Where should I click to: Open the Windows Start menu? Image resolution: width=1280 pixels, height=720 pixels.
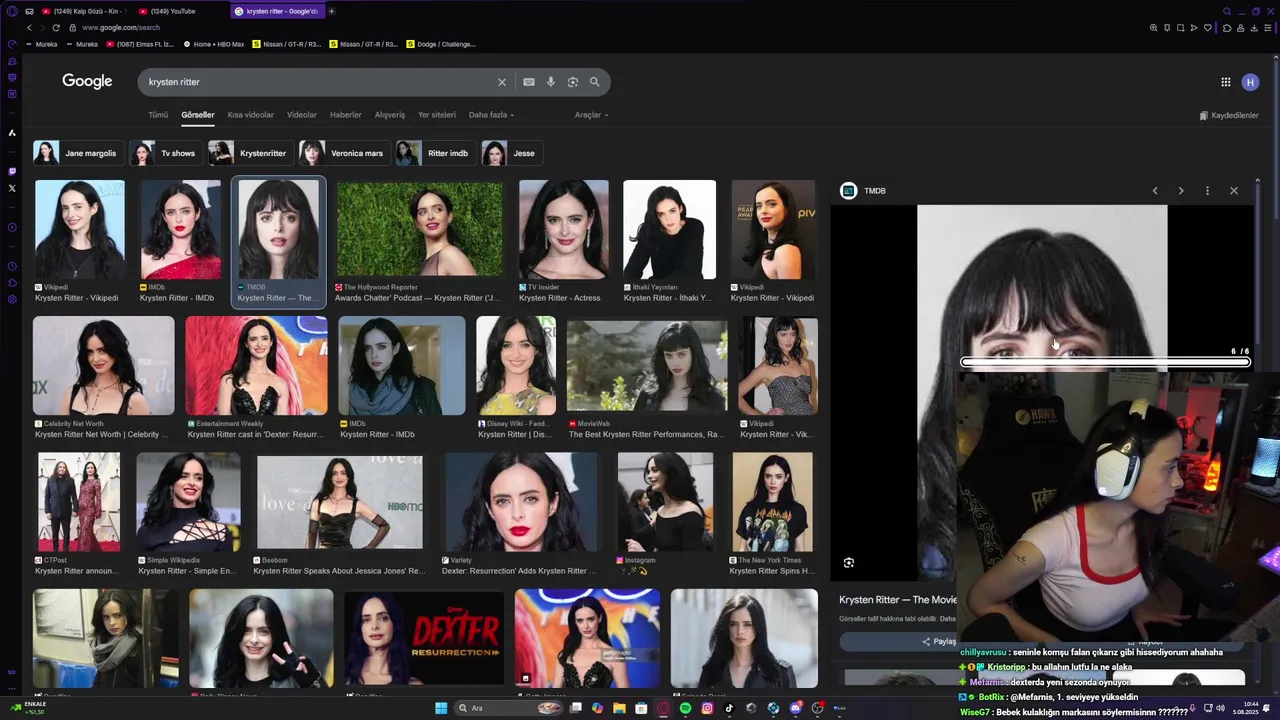click(x=441, y=708)
